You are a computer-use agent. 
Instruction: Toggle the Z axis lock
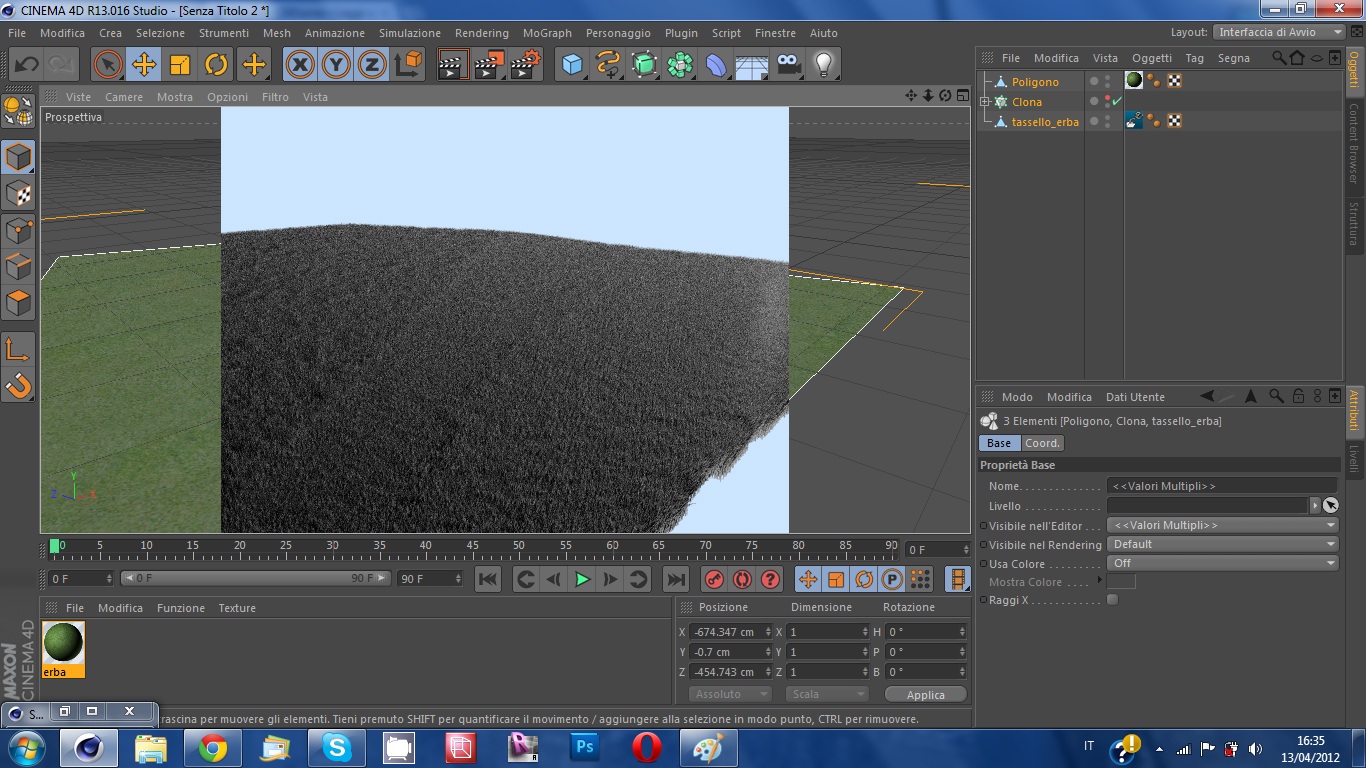coord(372,65)
